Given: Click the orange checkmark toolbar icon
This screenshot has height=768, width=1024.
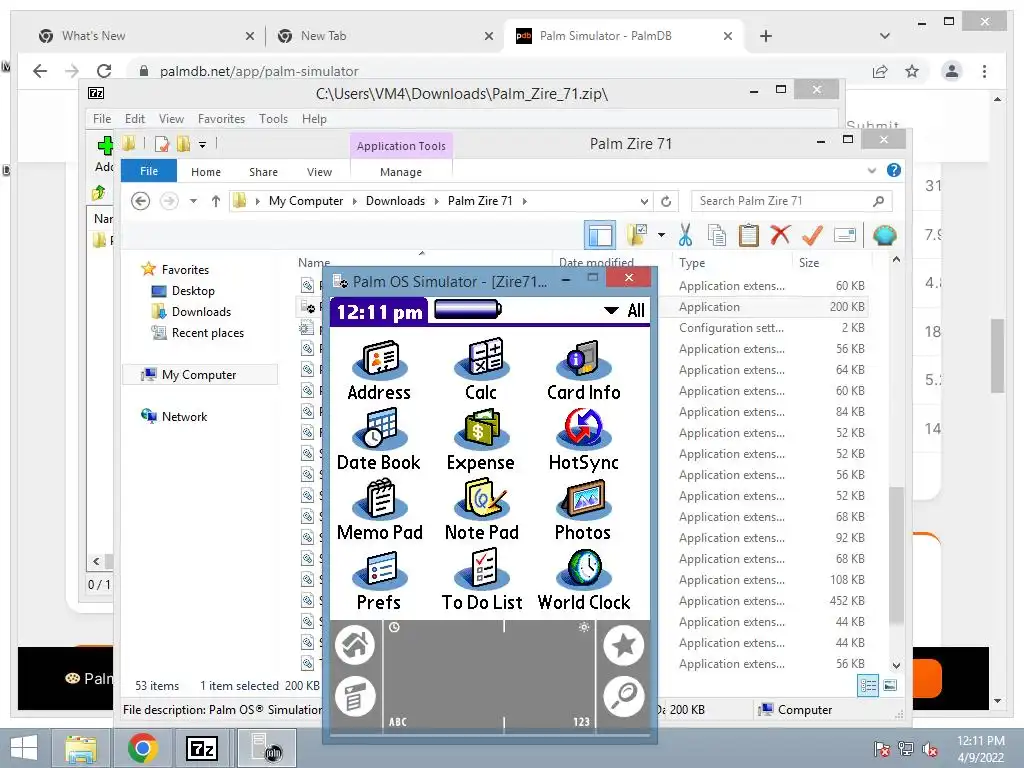Looking at the screenshot, I should pyautogui.click(x=812, y=234).
